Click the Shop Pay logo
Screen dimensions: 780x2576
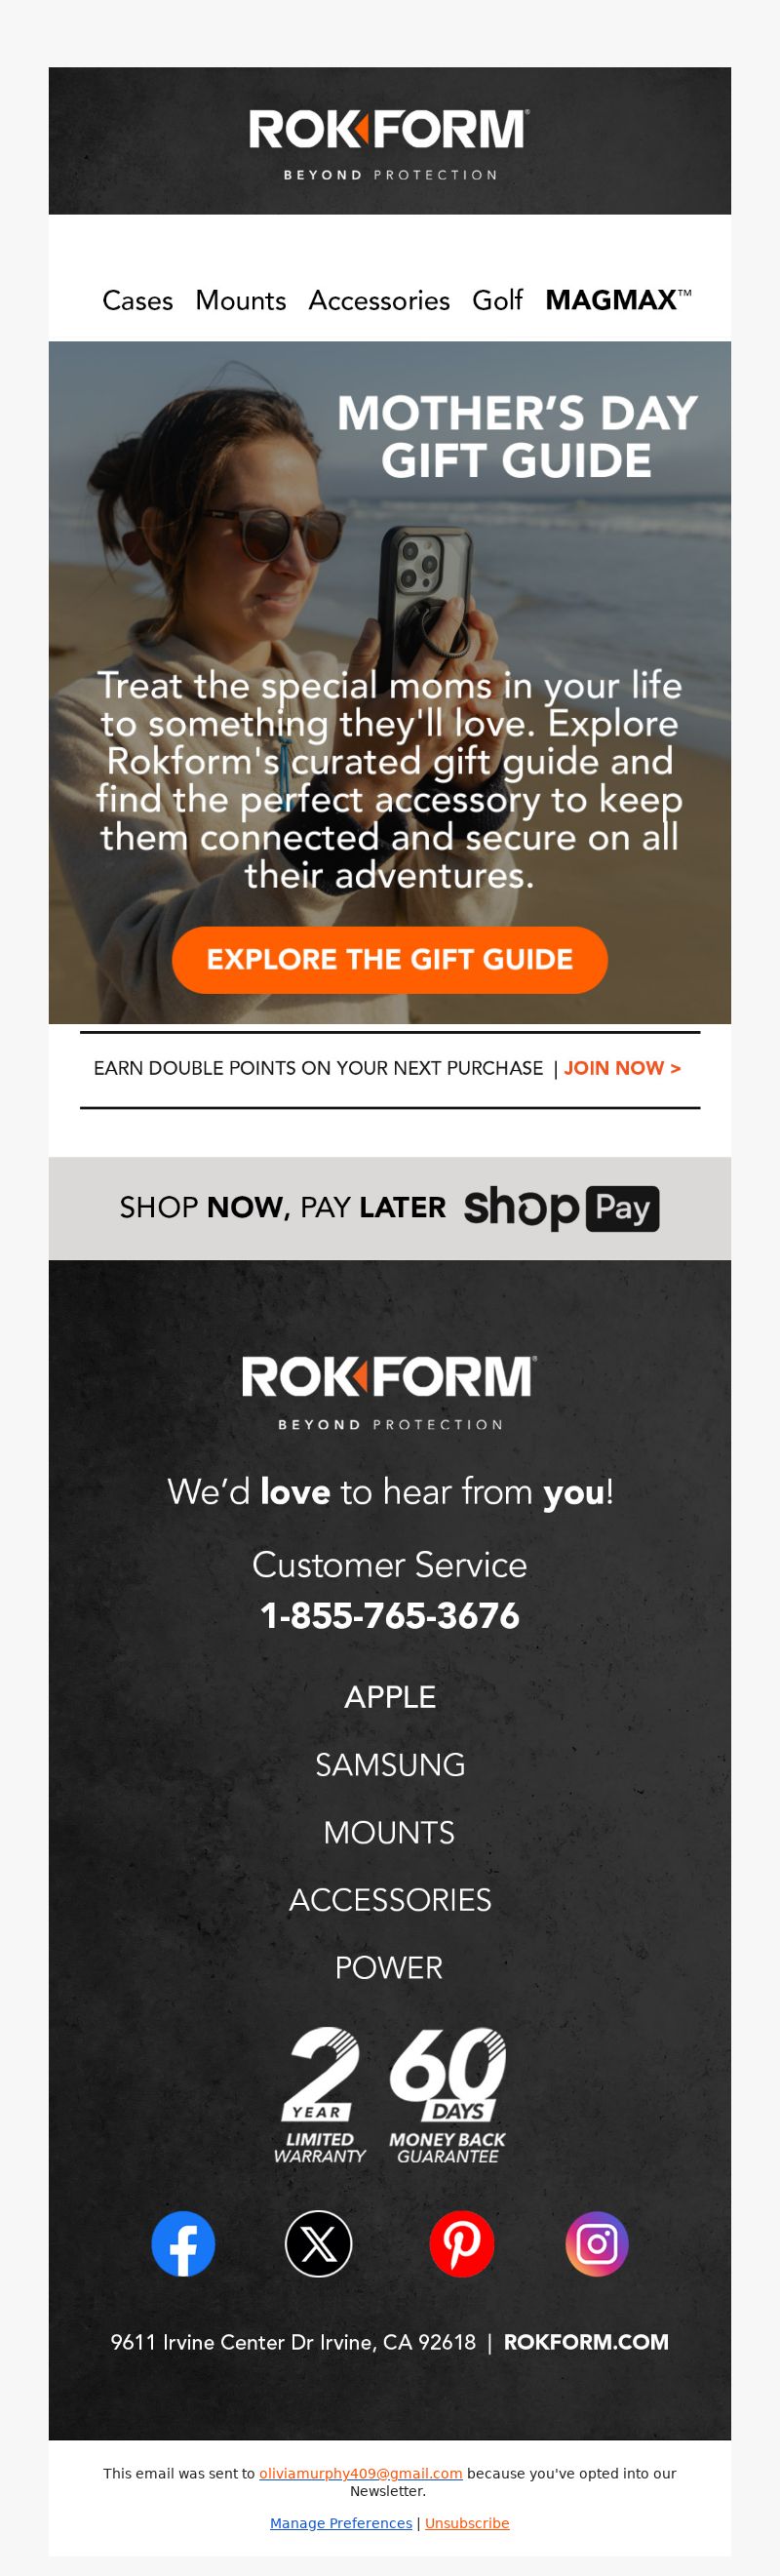[561, 1208]
